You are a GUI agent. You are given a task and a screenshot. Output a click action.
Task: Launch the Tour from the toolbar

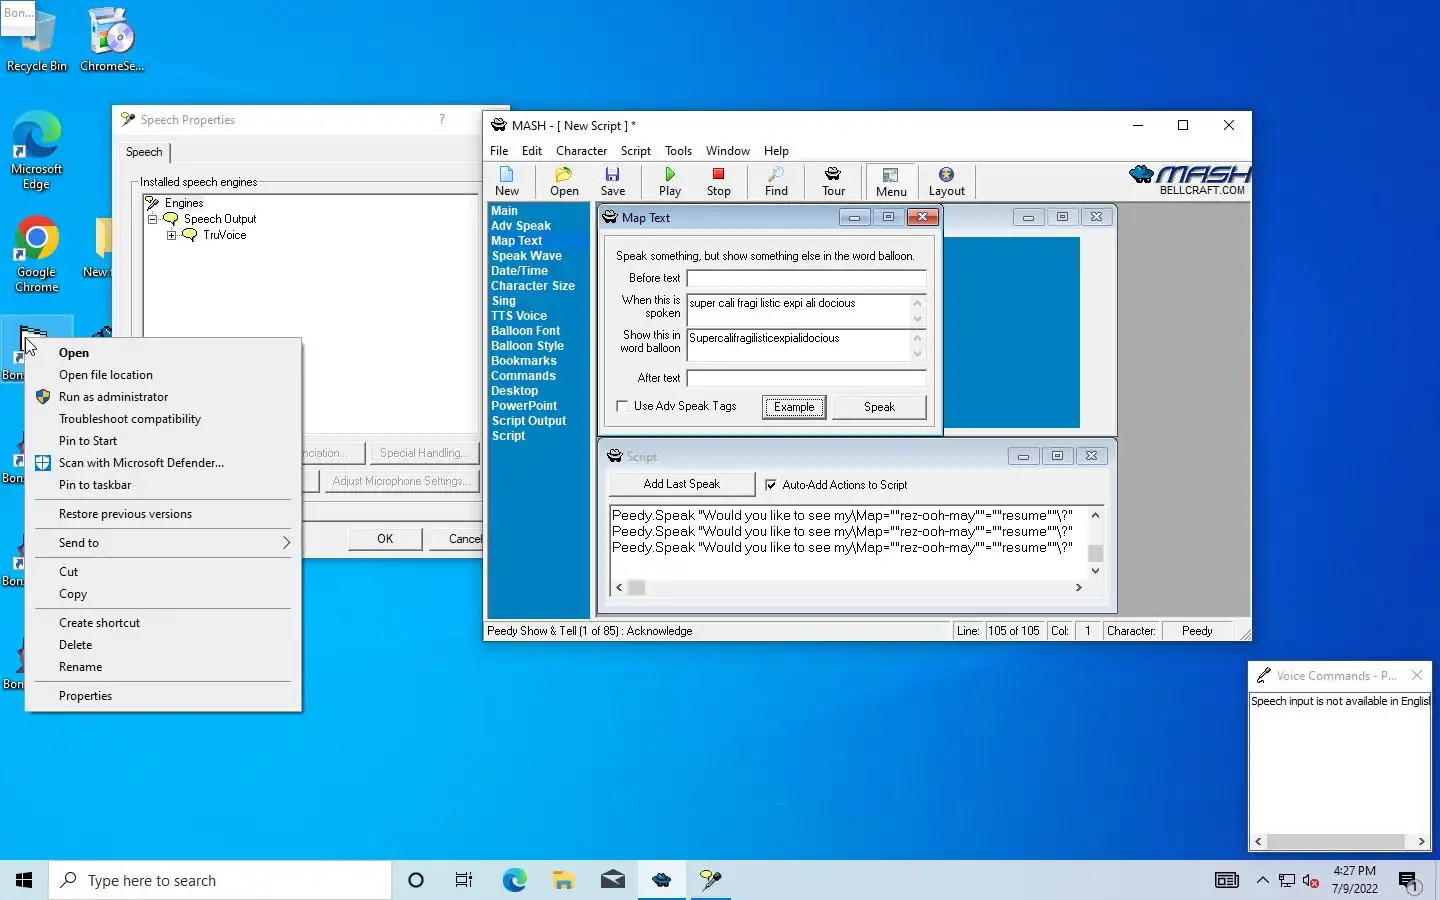click(x=833, y=181)
